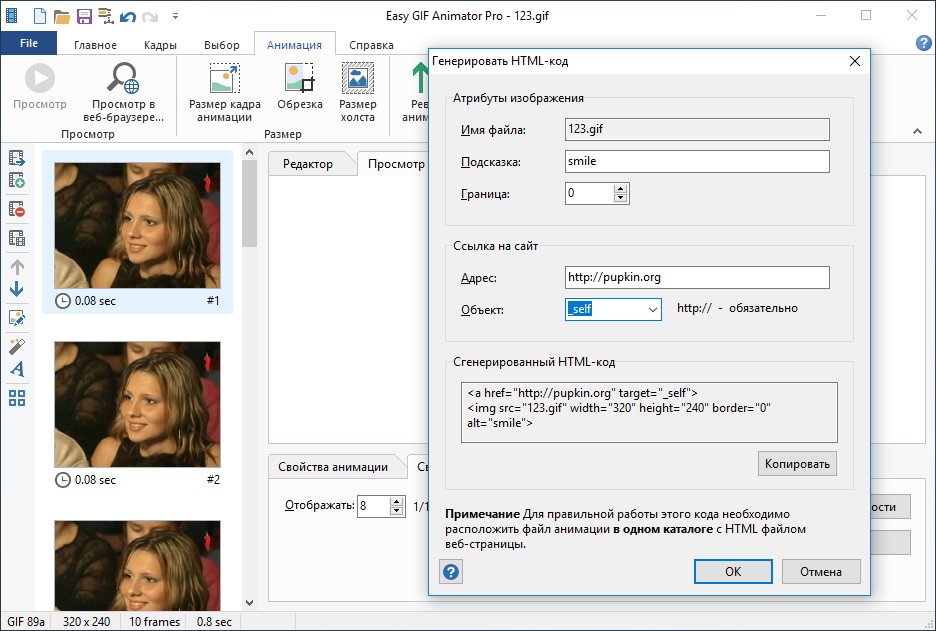Click the magic wand effects icon
Viewport: 936px width, 631px height.
pyautogui.click(x=17, y=347)
